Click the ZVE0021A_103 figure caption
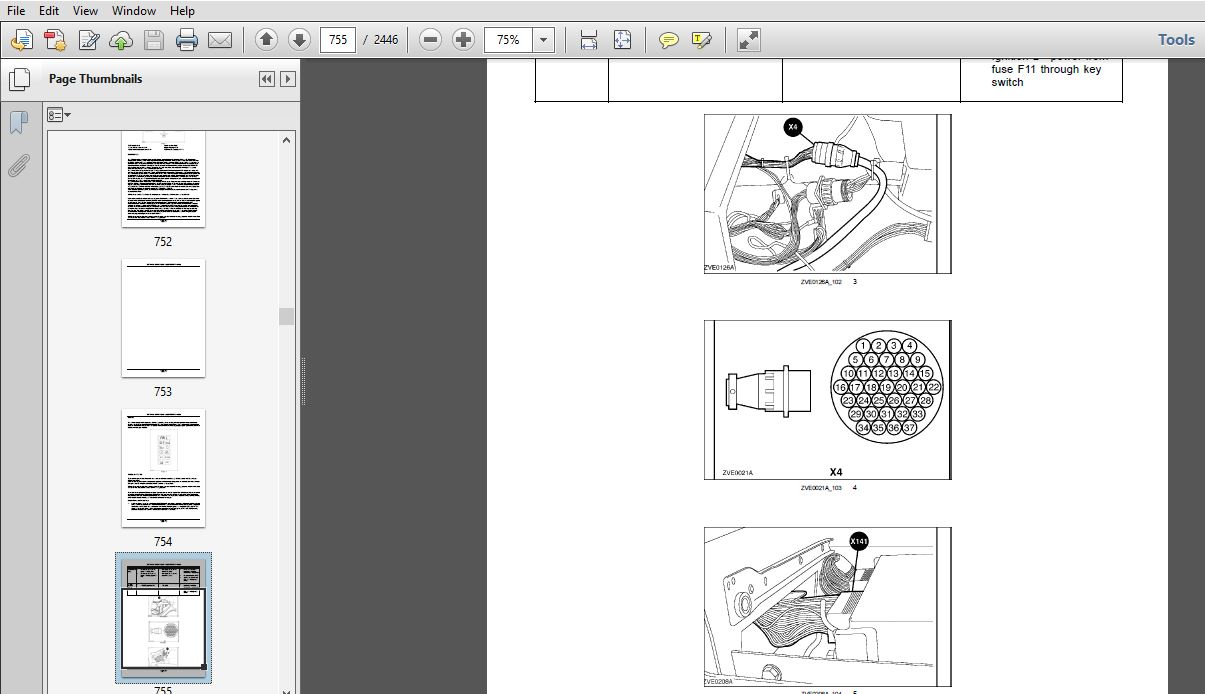Viewport: 1205px width, 694px height. pyautogui.click(x=821, y=488)
